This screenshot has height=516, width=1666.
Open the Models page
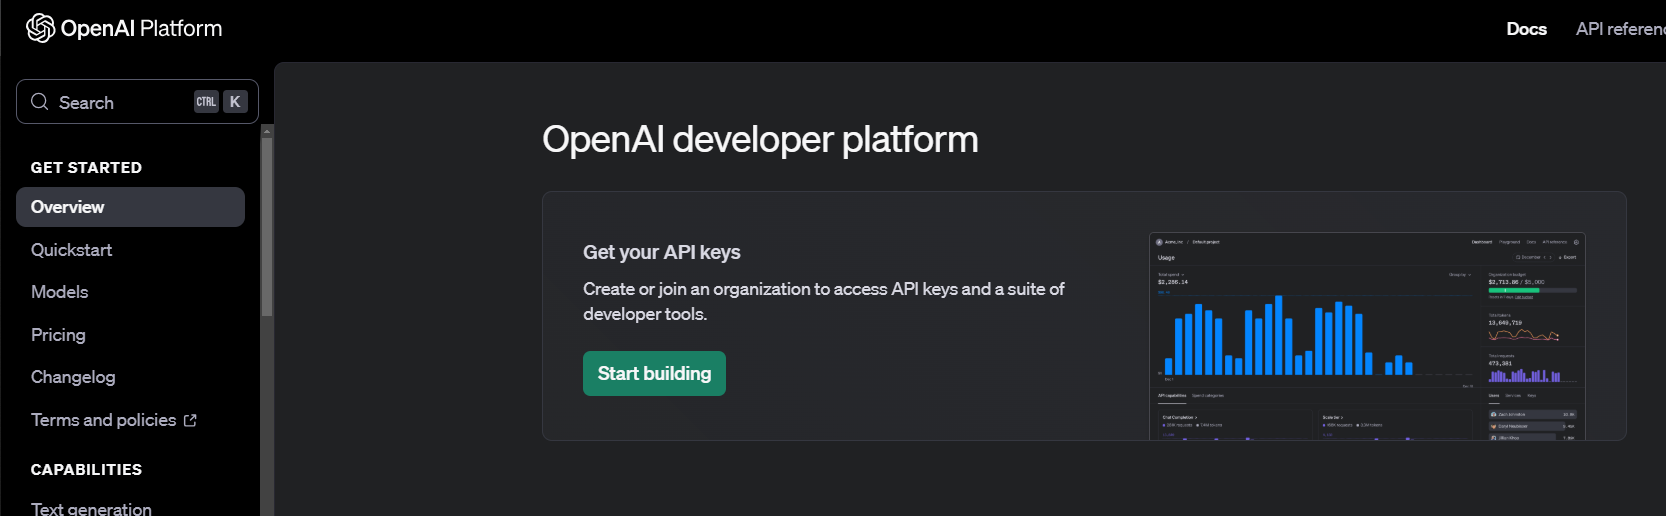point(59,292)
